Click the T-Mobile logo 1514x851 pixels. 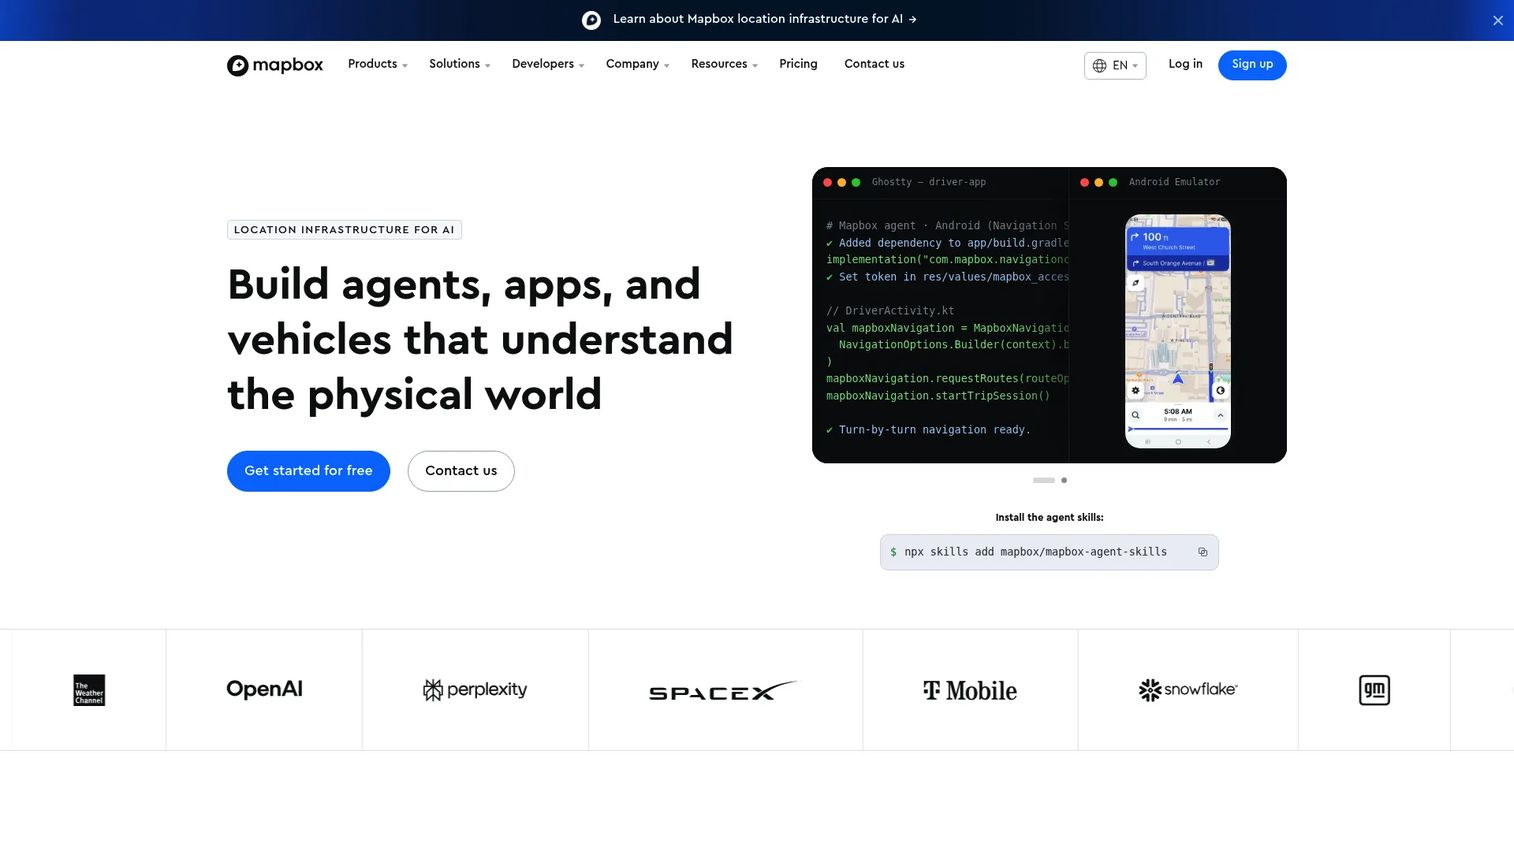(970, 690)
